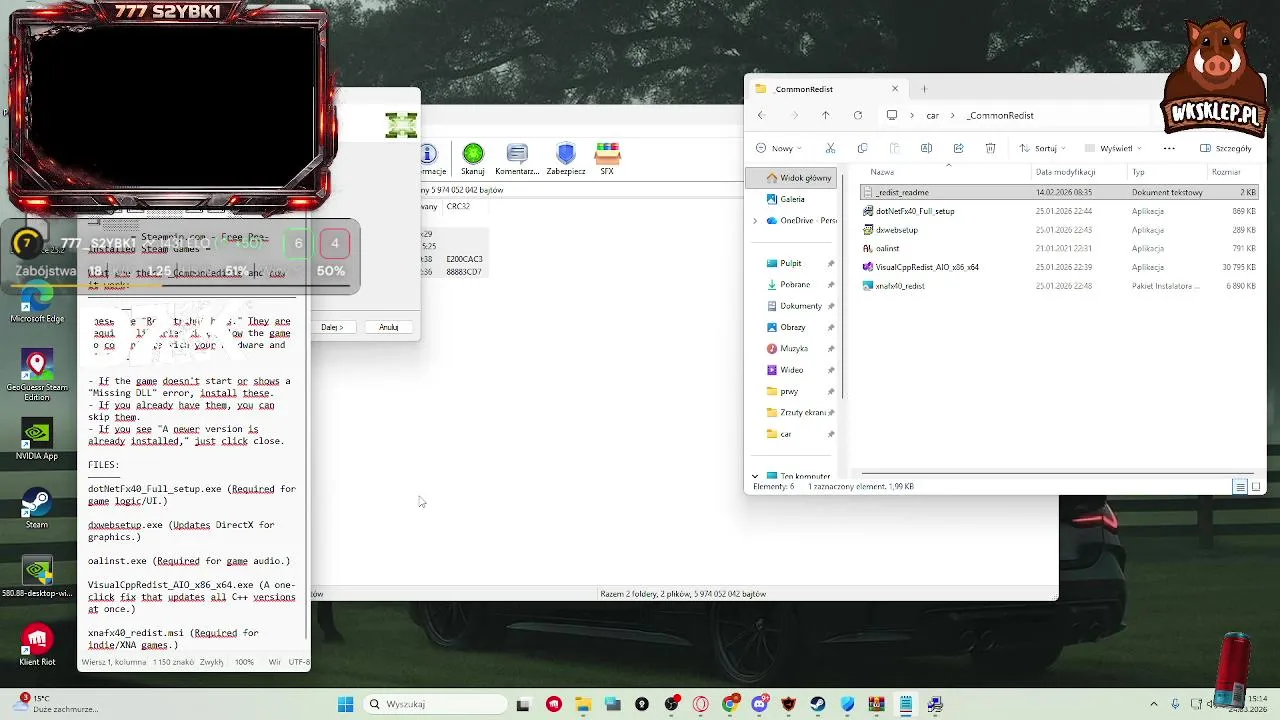Click the Delete trash icon in Explorer
Screen dimensions: 1280x720
coord(990,148)
